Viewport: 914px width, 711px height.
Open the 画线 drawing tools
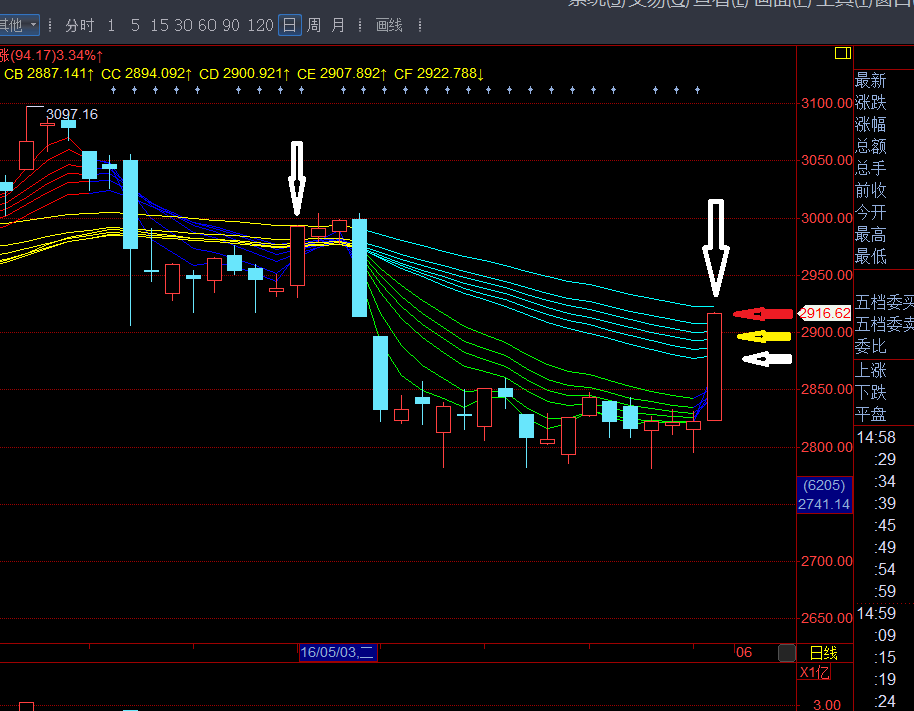[389, 25]
